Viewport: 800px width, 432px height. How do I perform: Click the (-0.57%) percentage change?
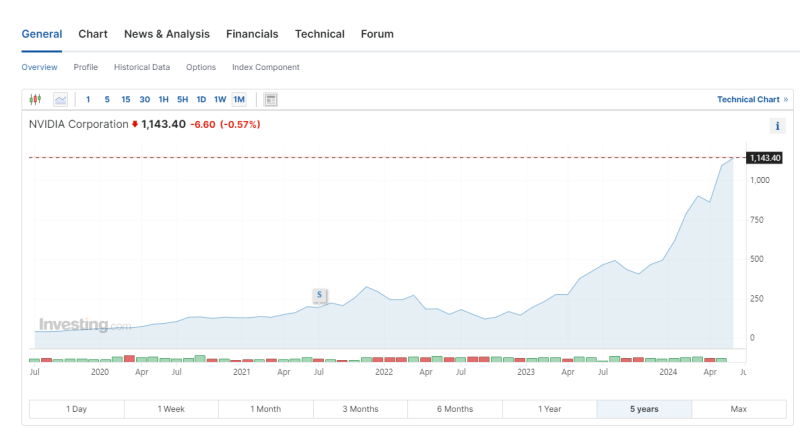tap(240, 124)
